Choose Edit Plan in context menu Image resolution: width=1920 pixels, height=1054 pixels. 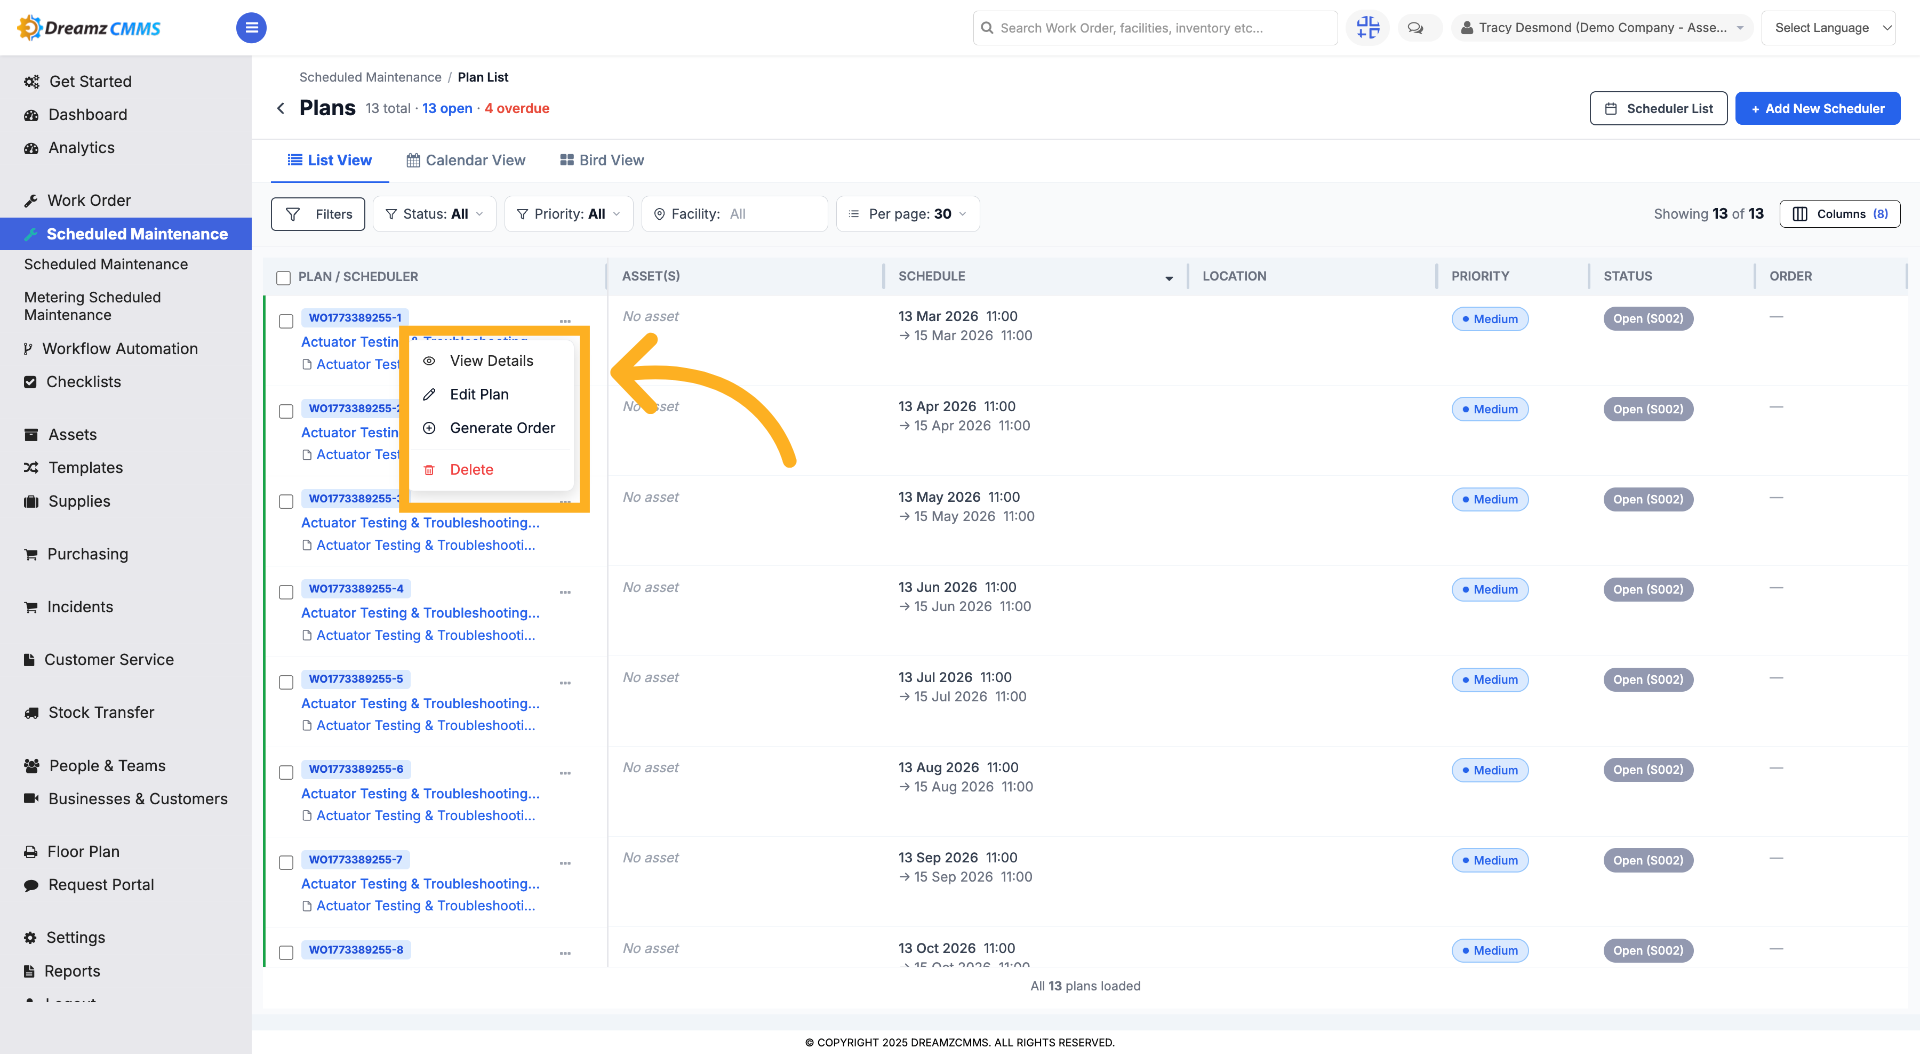pos(480,394)
